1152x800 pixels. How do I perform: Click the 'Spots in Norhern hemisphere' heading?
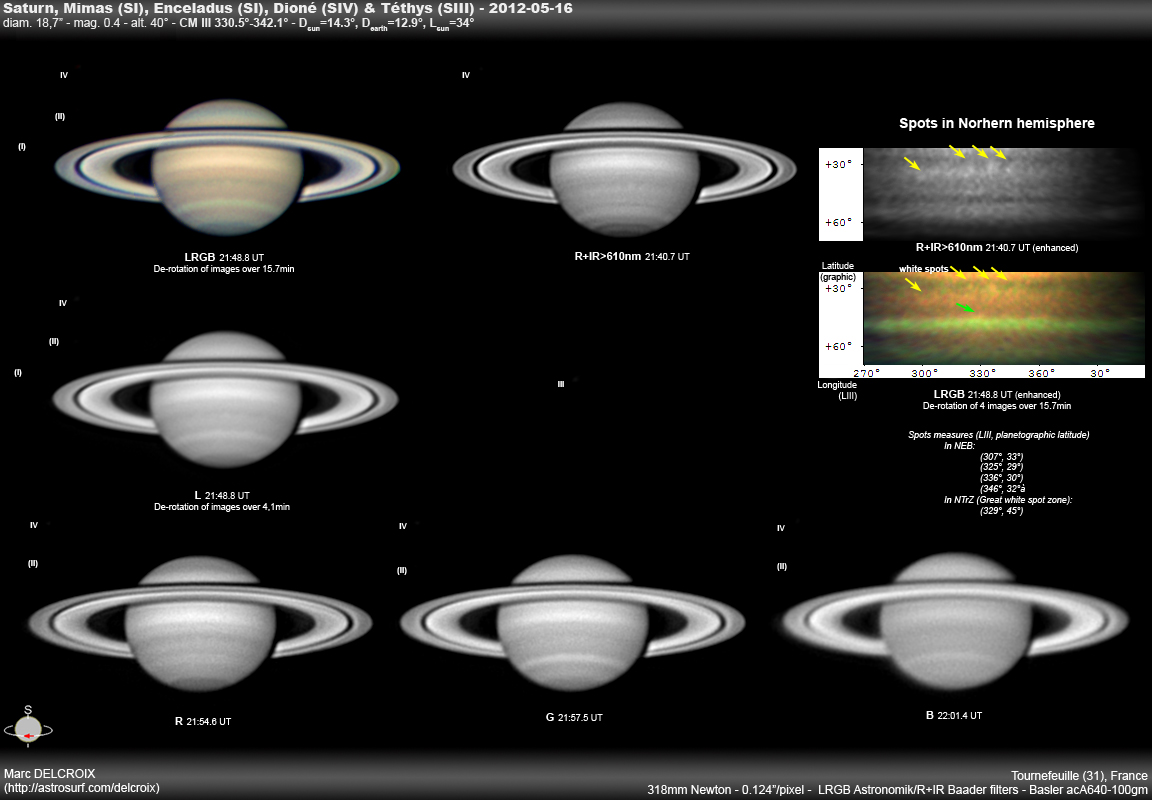(x=997, y=123)
